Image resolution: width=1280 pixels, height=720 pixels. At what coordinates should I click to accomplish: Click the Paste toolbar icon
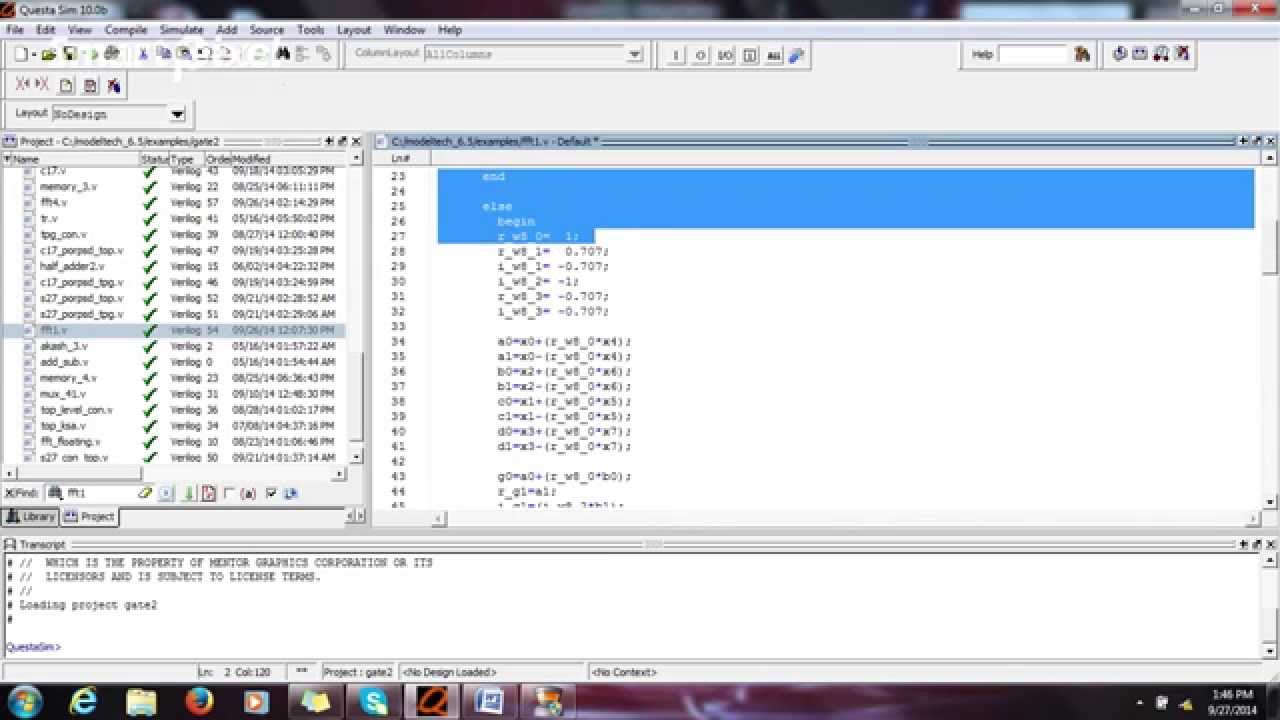(184, 54)
